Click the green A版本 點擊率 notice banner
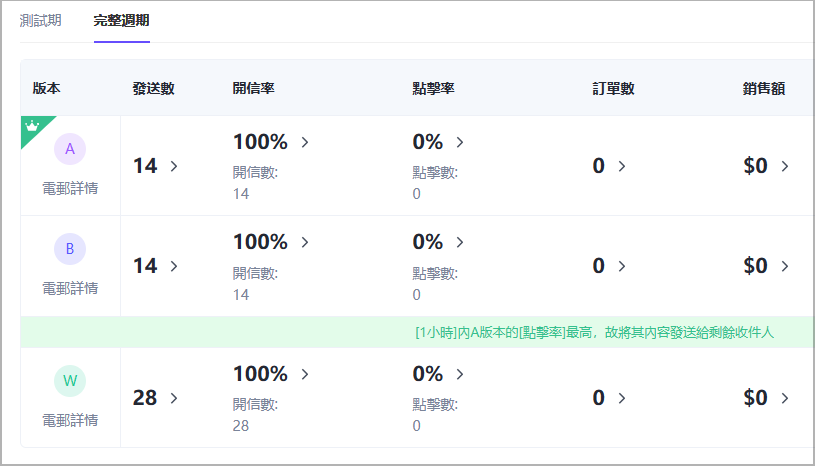 click(x=594, y=332)
